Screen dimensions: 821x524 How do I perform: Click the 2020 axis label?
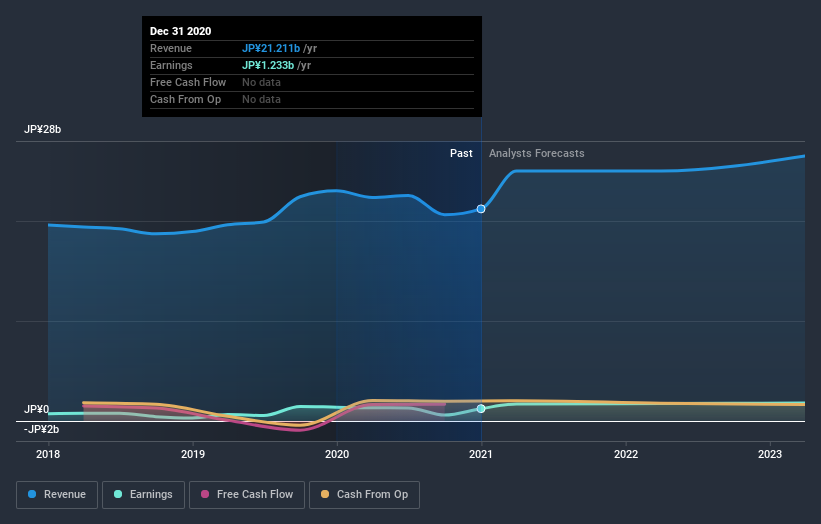[337, 454]
